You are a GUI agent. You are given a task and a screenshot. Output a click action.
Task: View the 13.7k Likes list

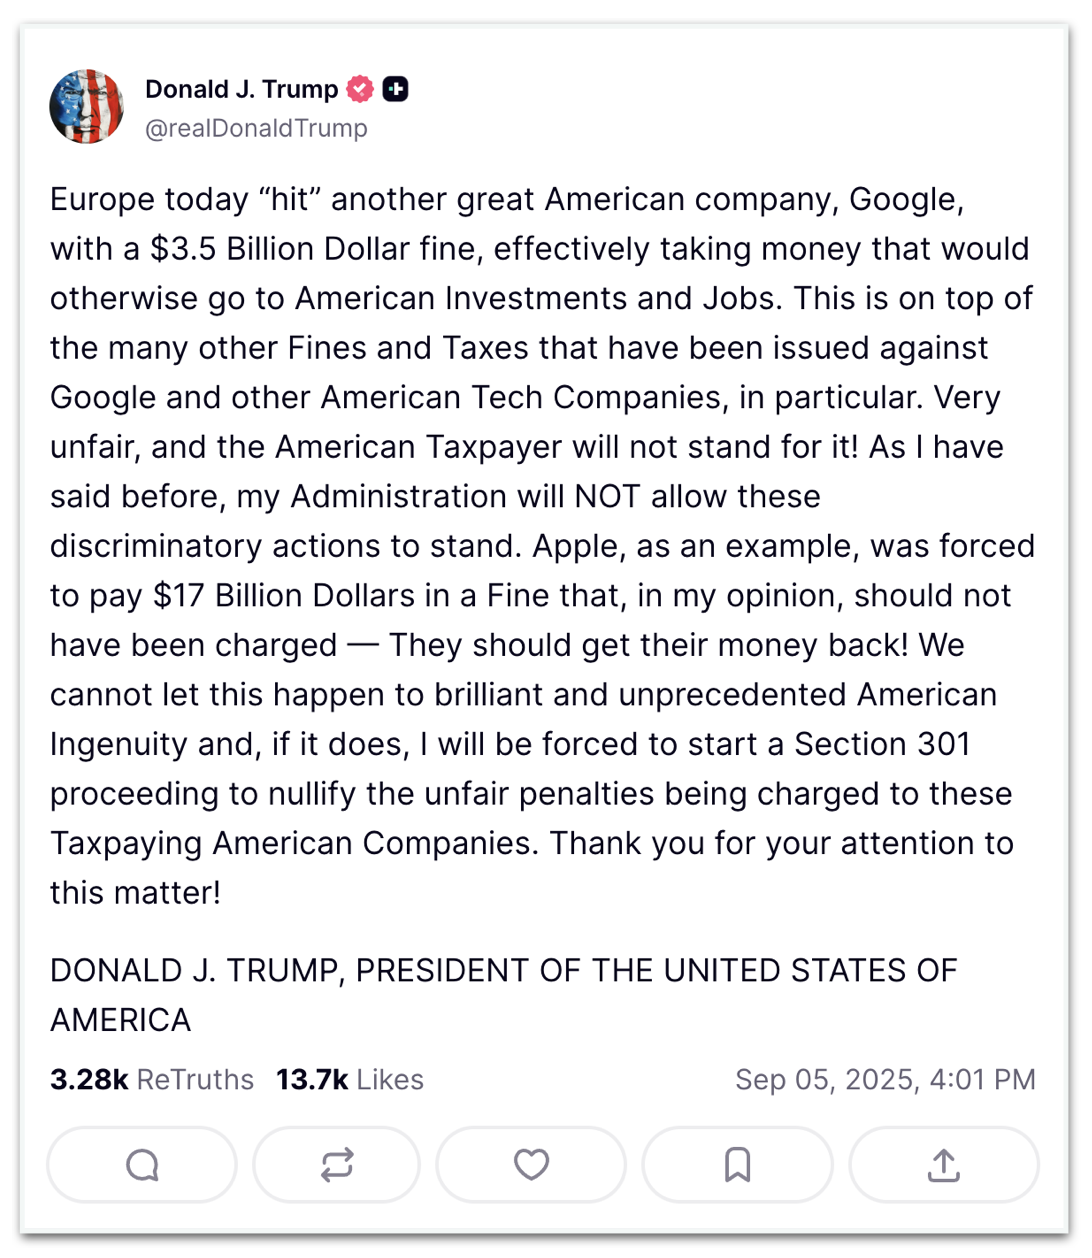coord(350,1080)
